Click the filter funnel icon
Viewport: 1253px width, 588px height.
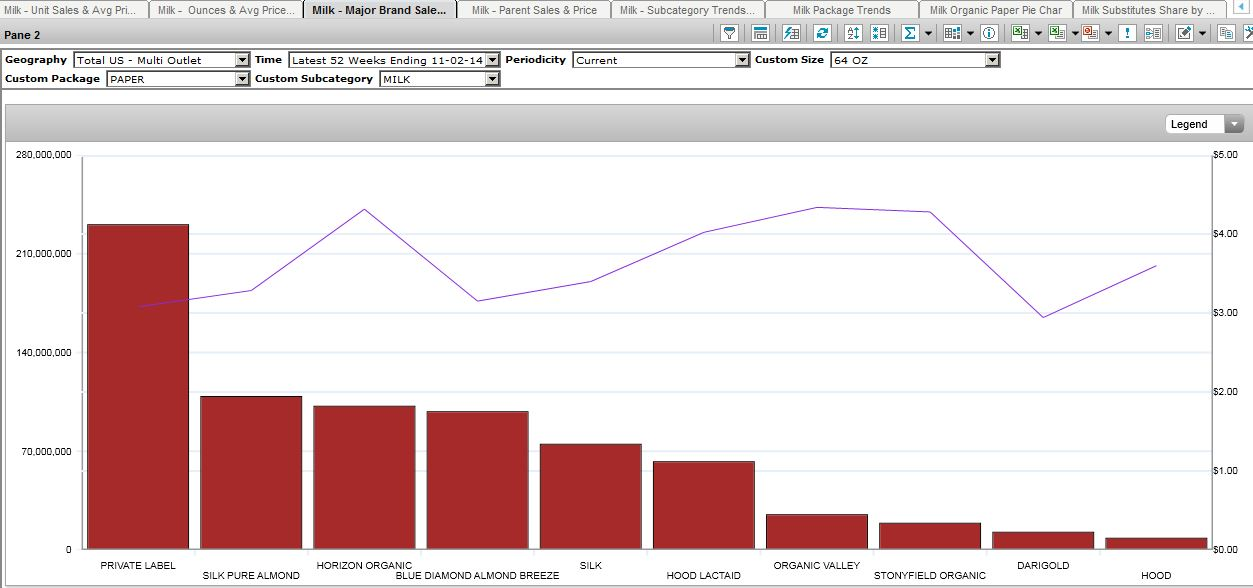[730, 33]
